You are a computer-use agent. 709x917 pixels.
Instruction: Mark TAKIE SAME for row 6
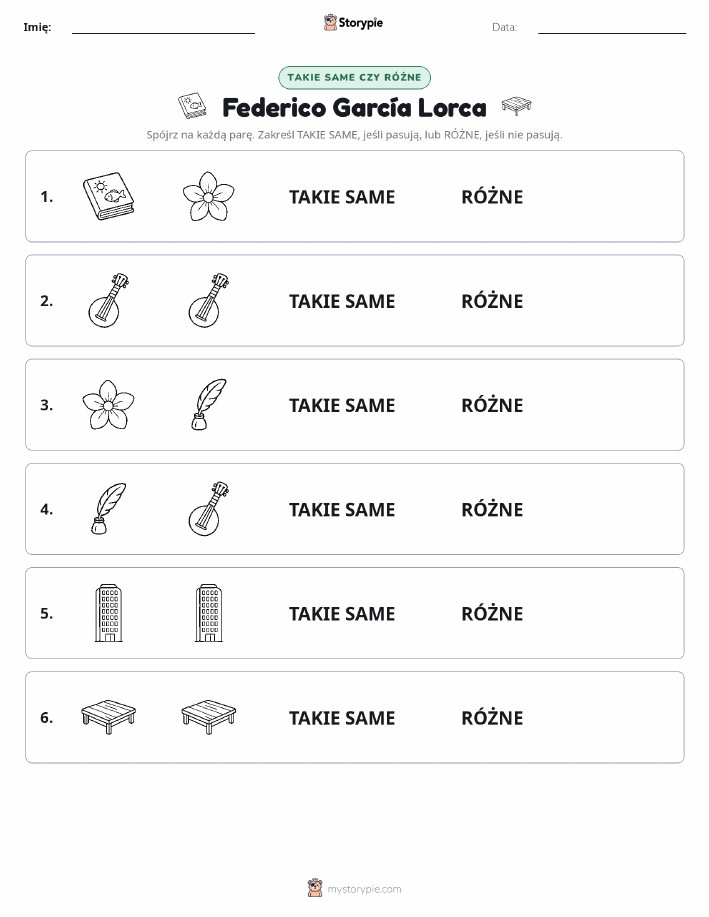[342, 718]
